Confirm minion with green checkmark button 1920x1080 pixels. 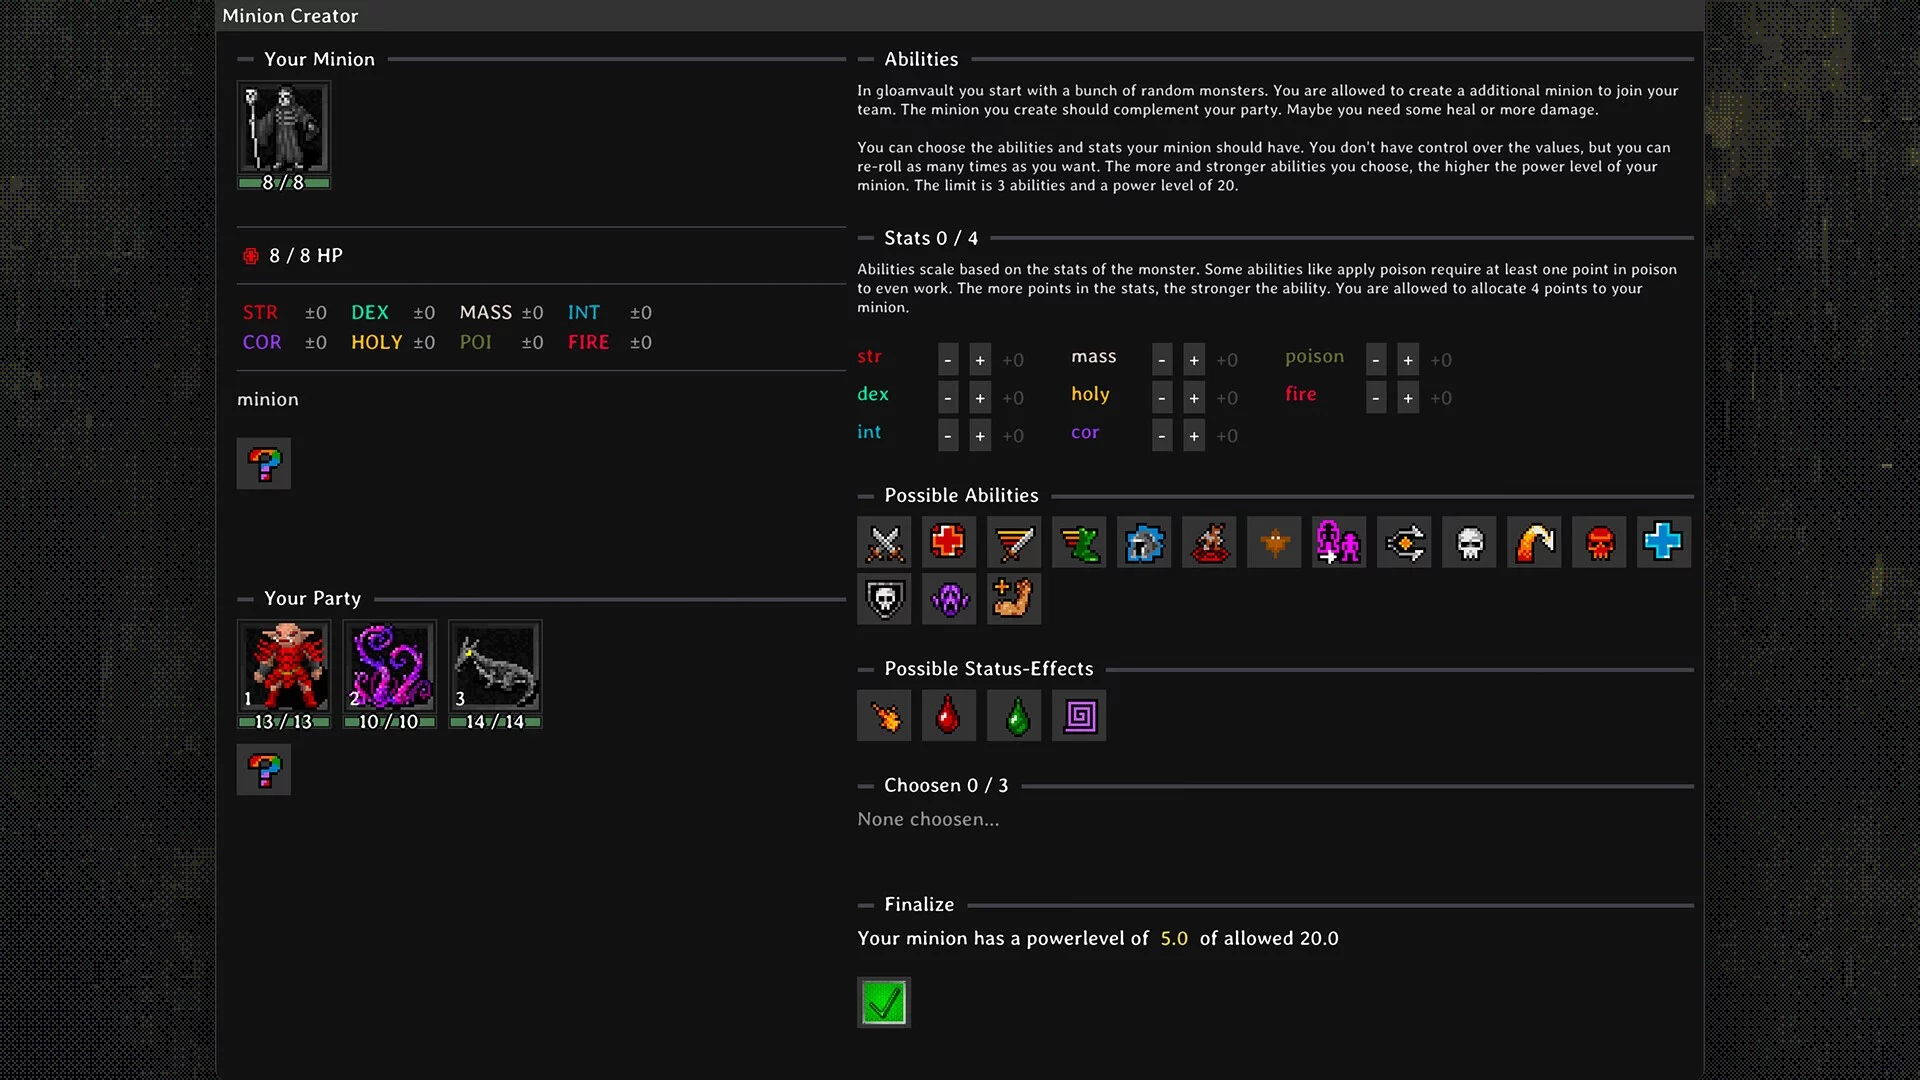tap(884, 1002)
